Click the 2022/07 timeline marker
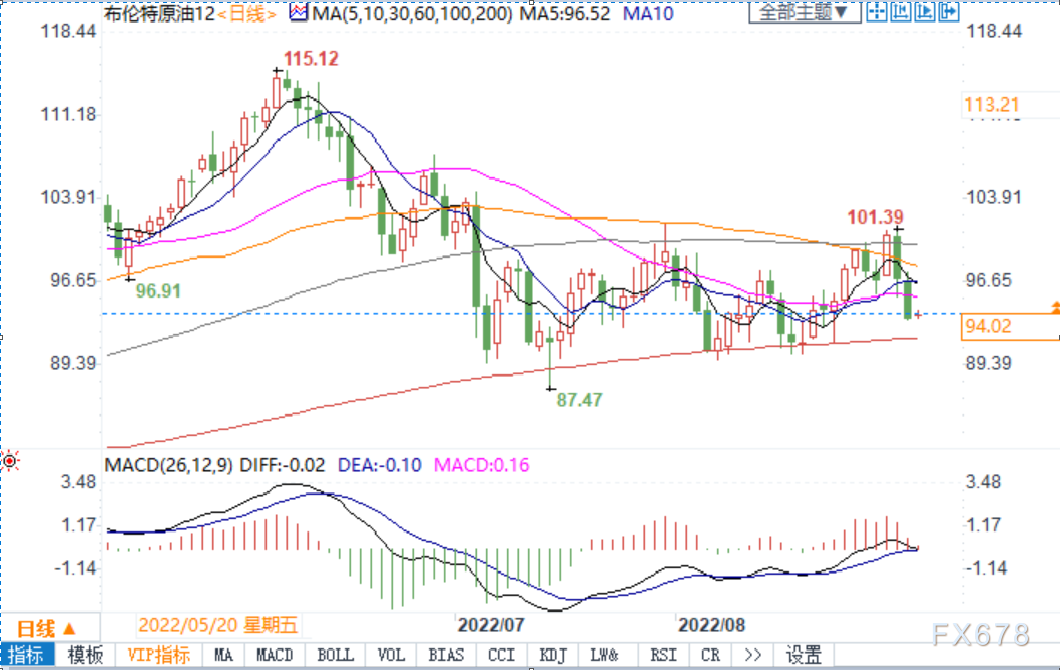The width and height of the screenshot is (1060, 670). point(491,625)
